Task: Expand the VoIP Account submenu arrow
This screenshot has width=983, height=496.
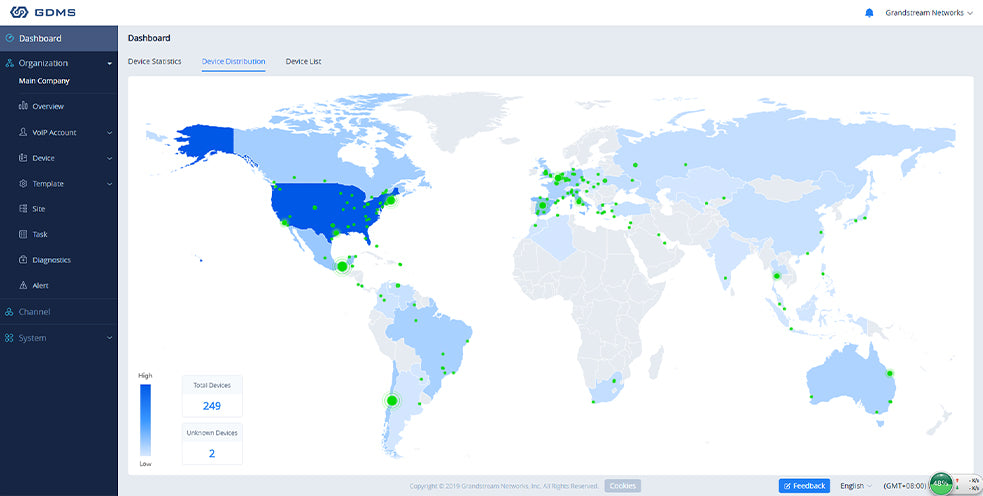Action: [109, 133]
